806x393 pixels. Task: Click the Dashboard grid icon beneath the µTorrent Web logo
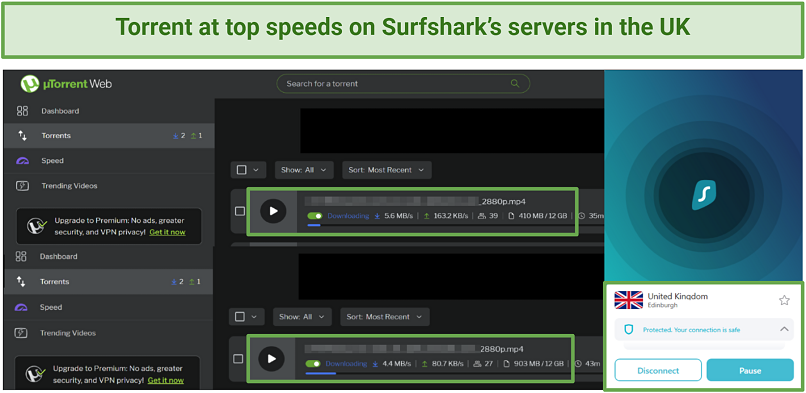pos(22,111)
